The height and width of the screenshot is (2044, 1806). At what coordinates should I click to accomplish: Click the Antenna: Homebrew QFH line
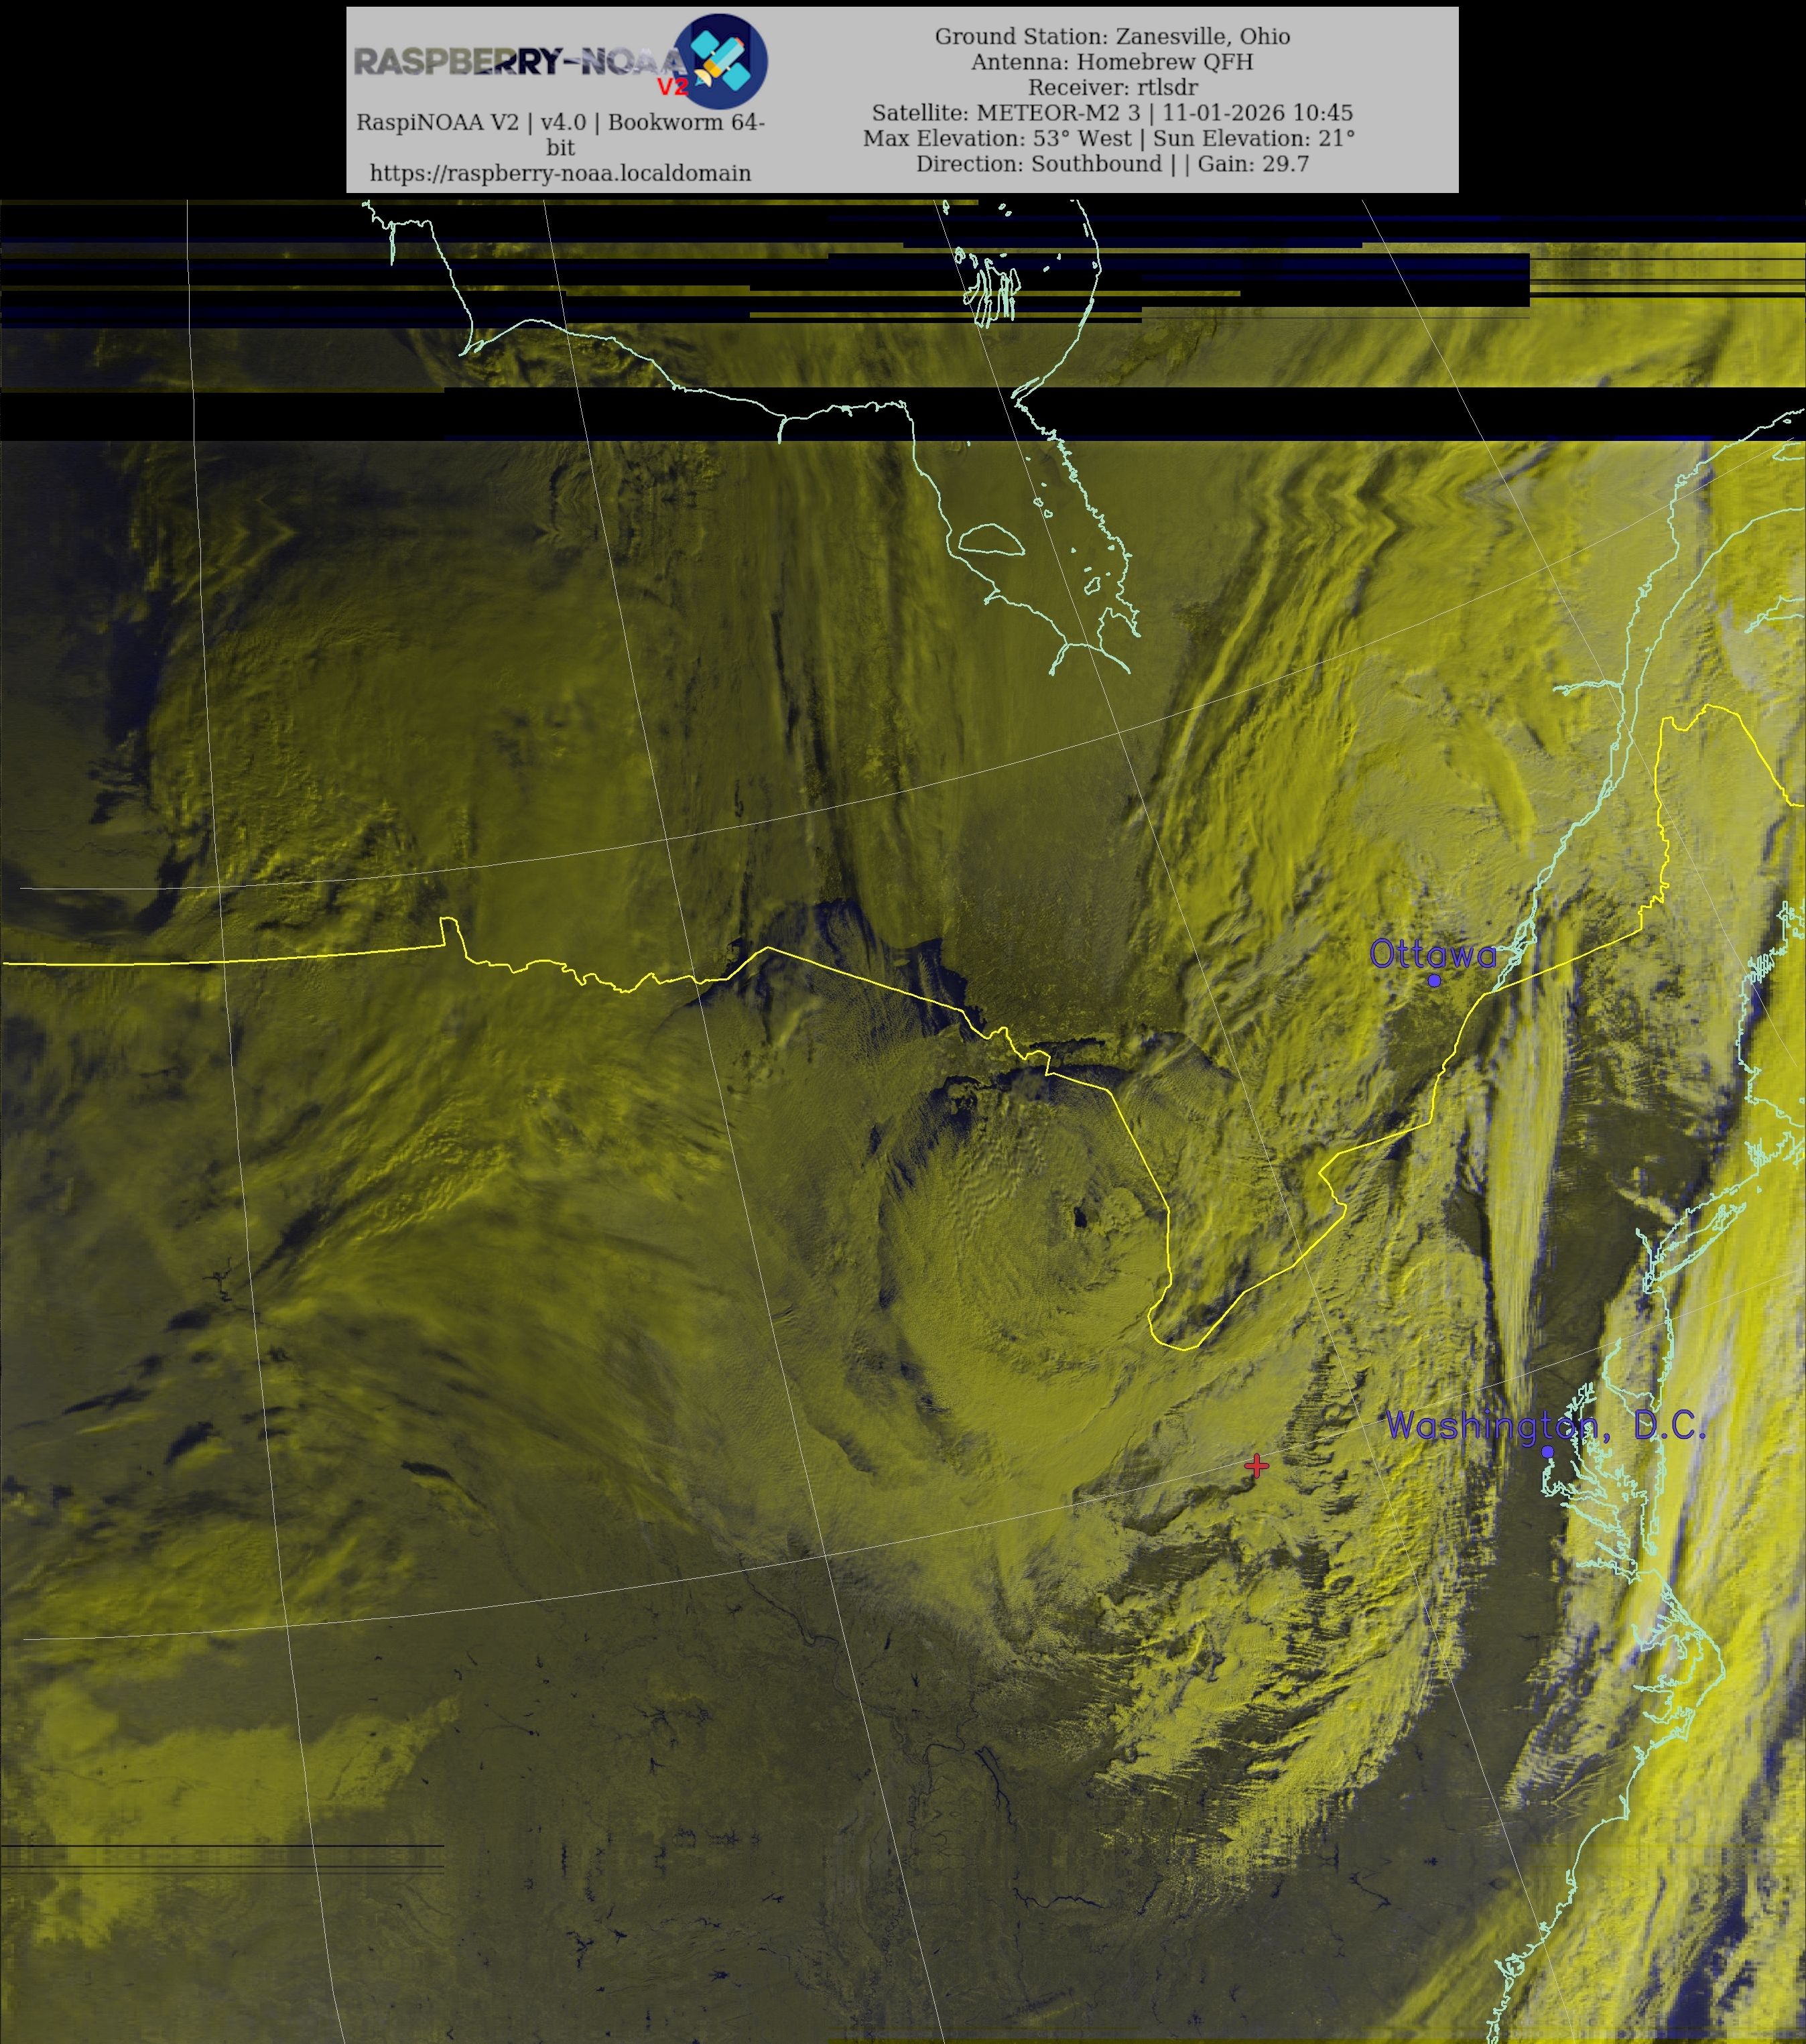[x=1112, y=62]
